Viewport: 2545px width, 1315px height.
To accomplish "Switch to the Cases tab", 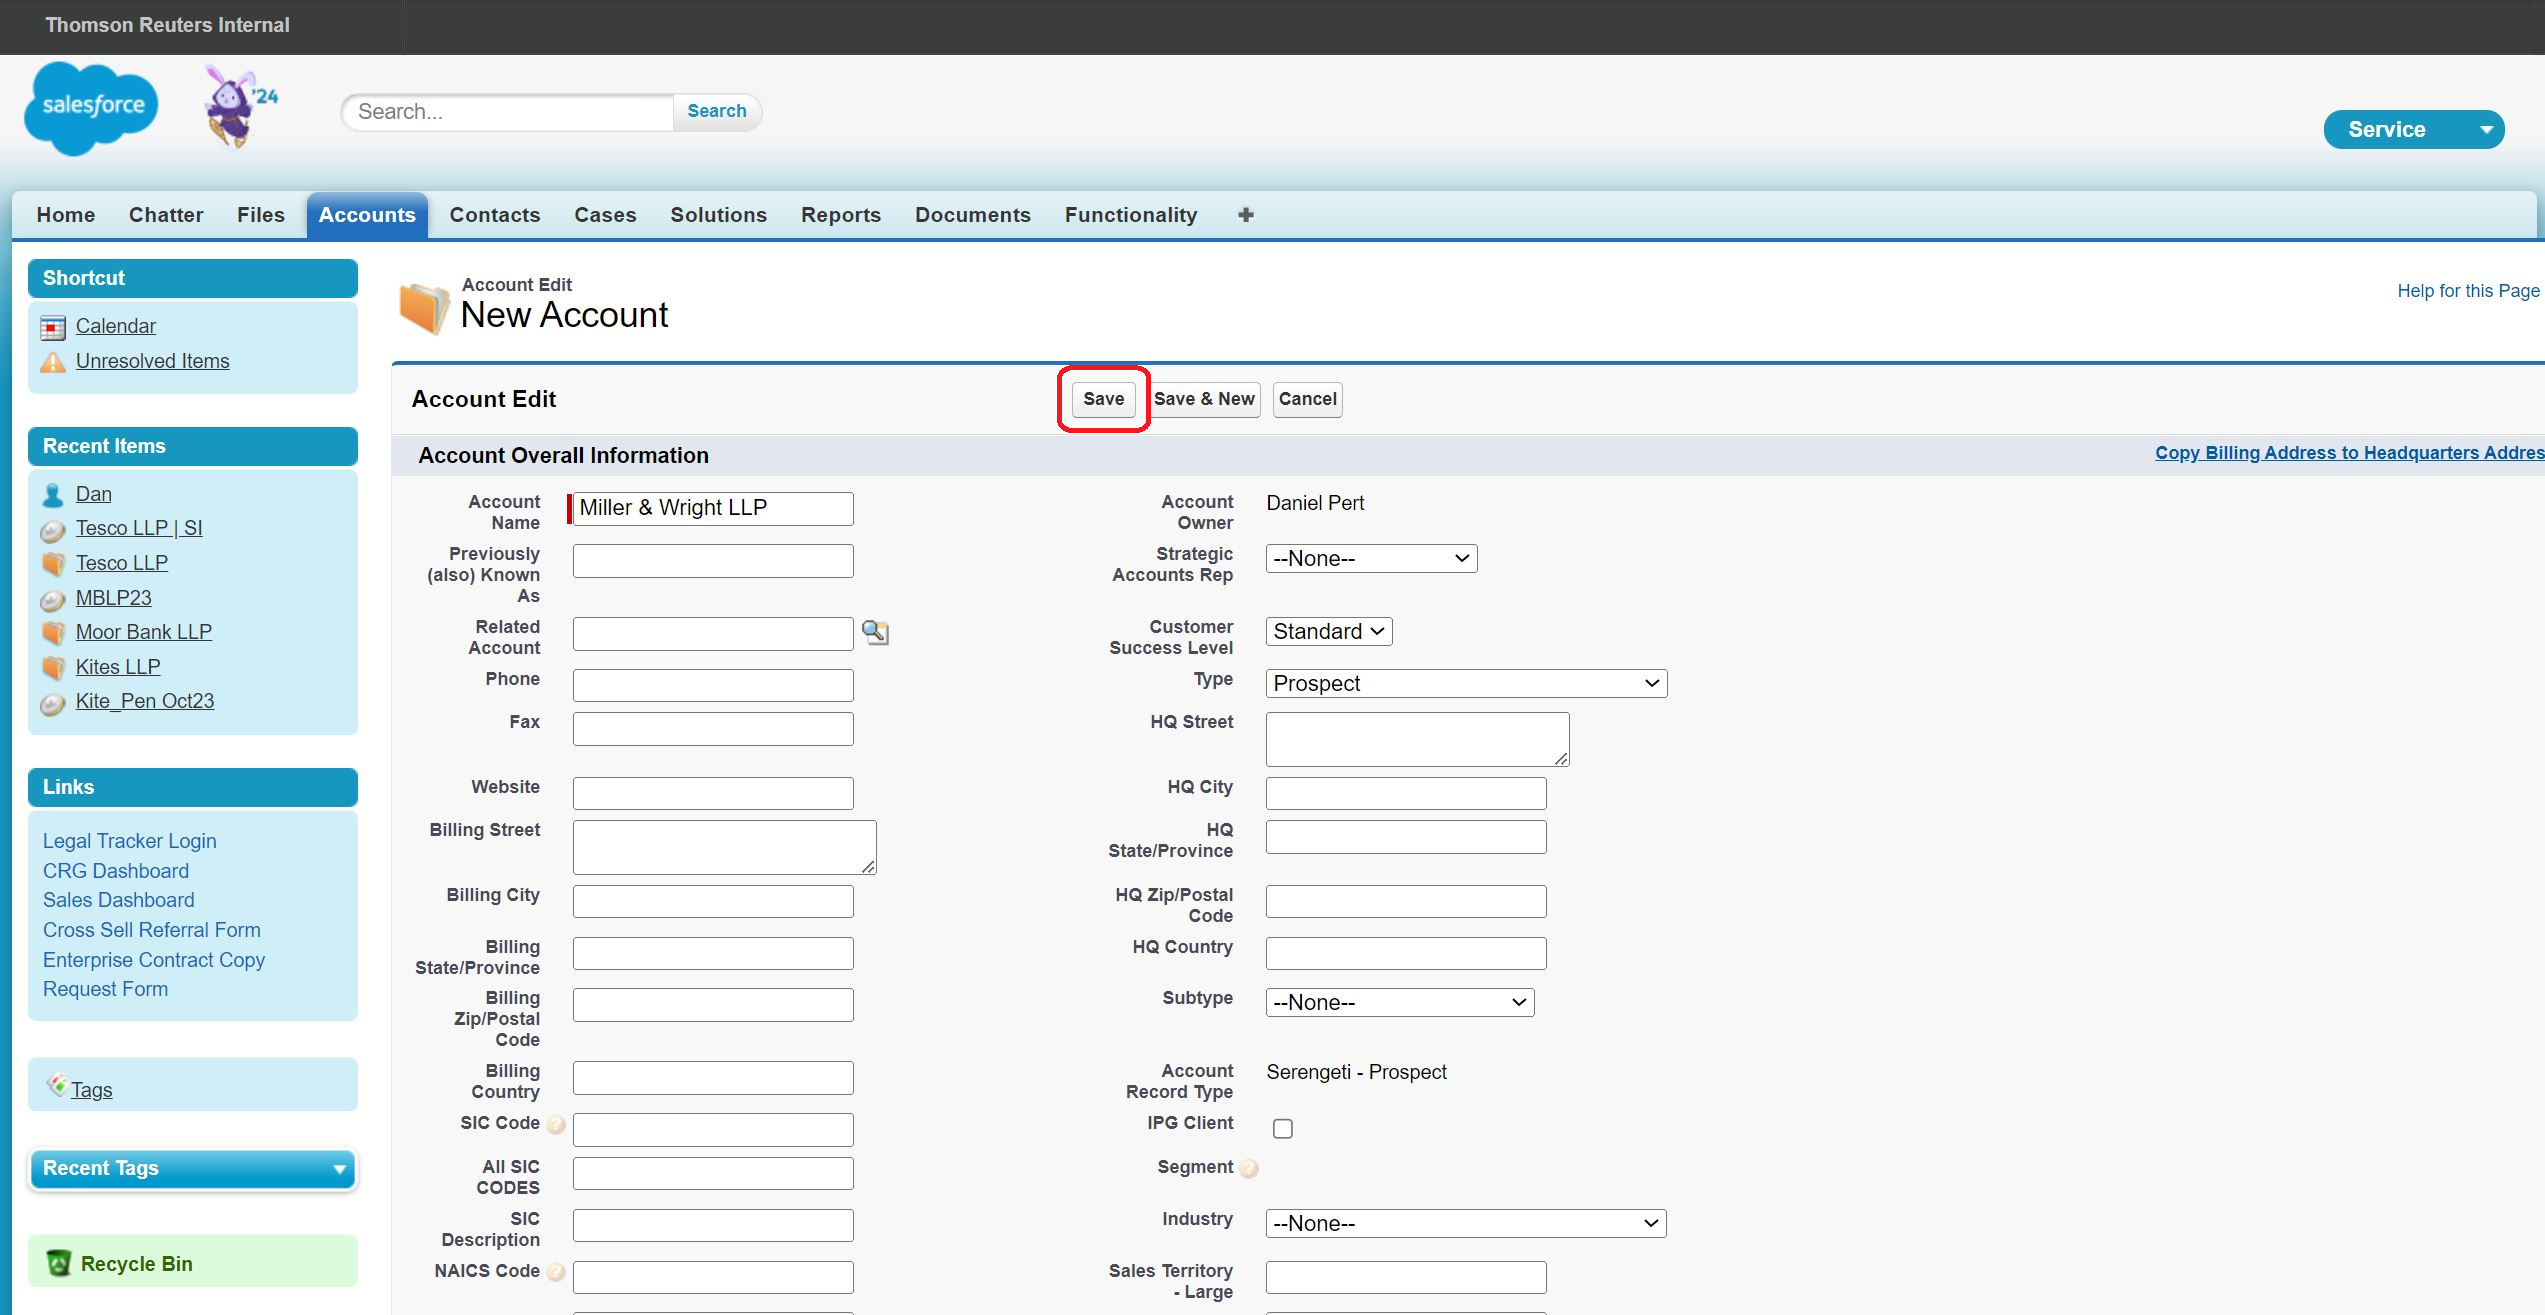I will point(605,215).
